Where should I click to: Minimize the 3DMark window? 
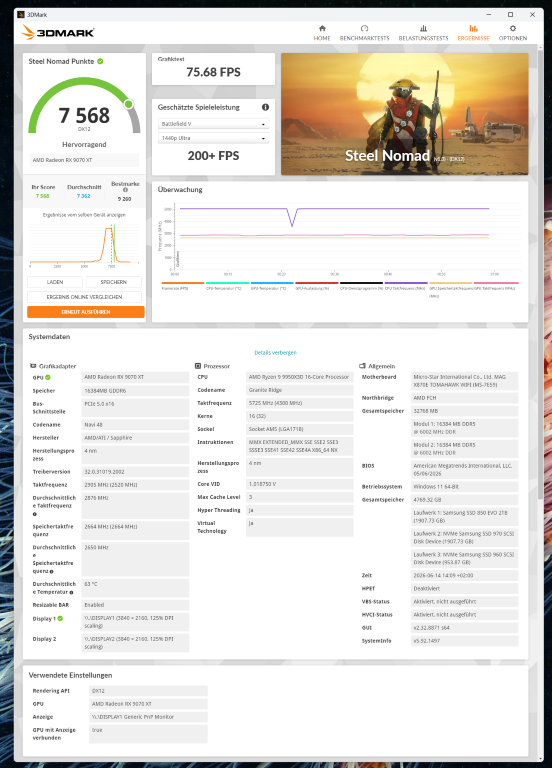(489, 15)
